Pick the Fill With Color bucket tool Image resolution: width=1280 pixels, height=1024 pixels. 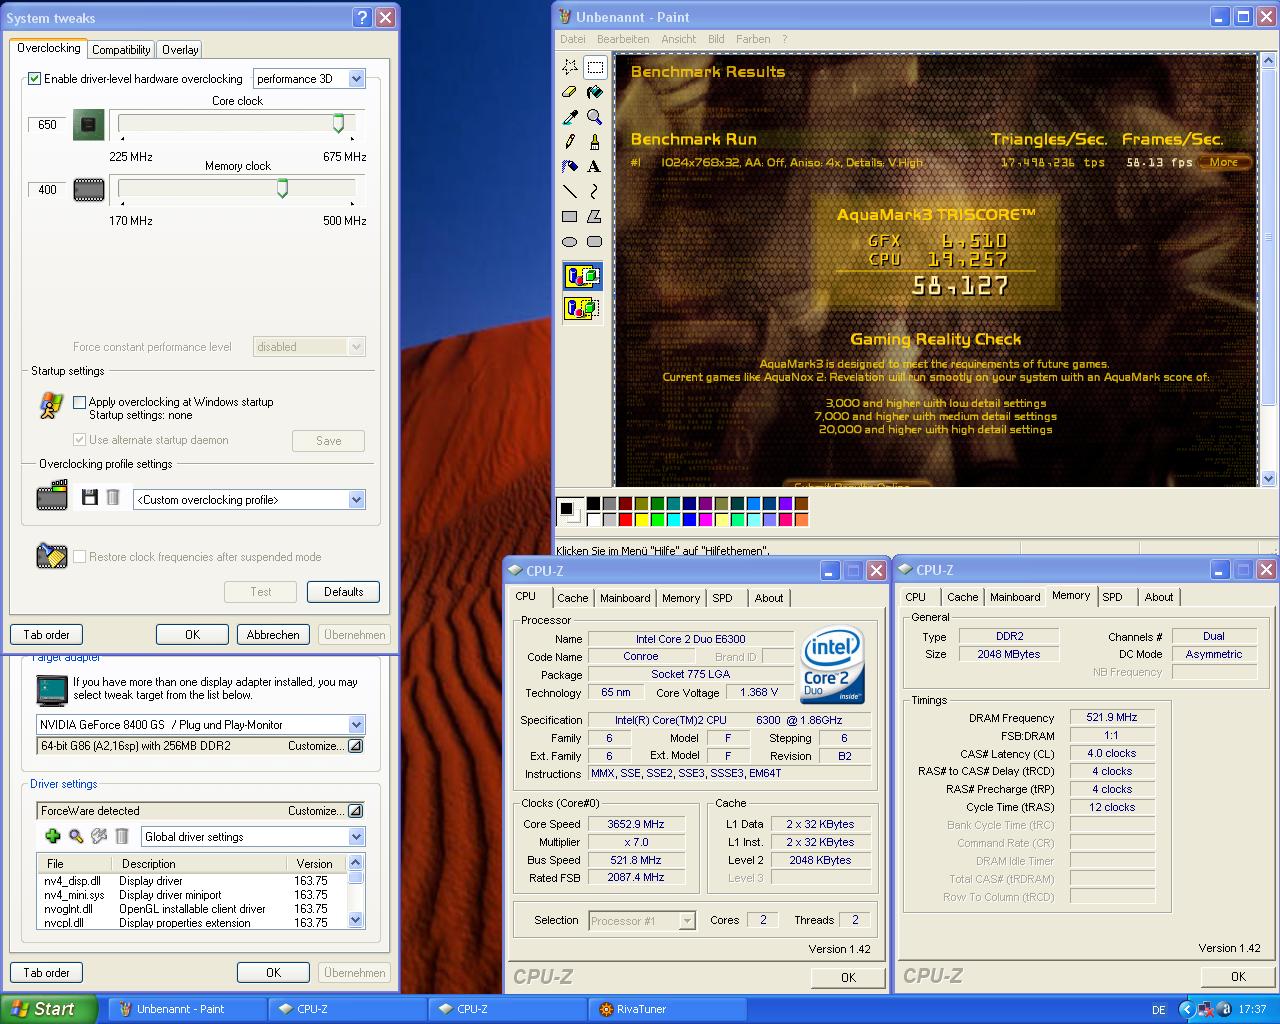point(595,93)
